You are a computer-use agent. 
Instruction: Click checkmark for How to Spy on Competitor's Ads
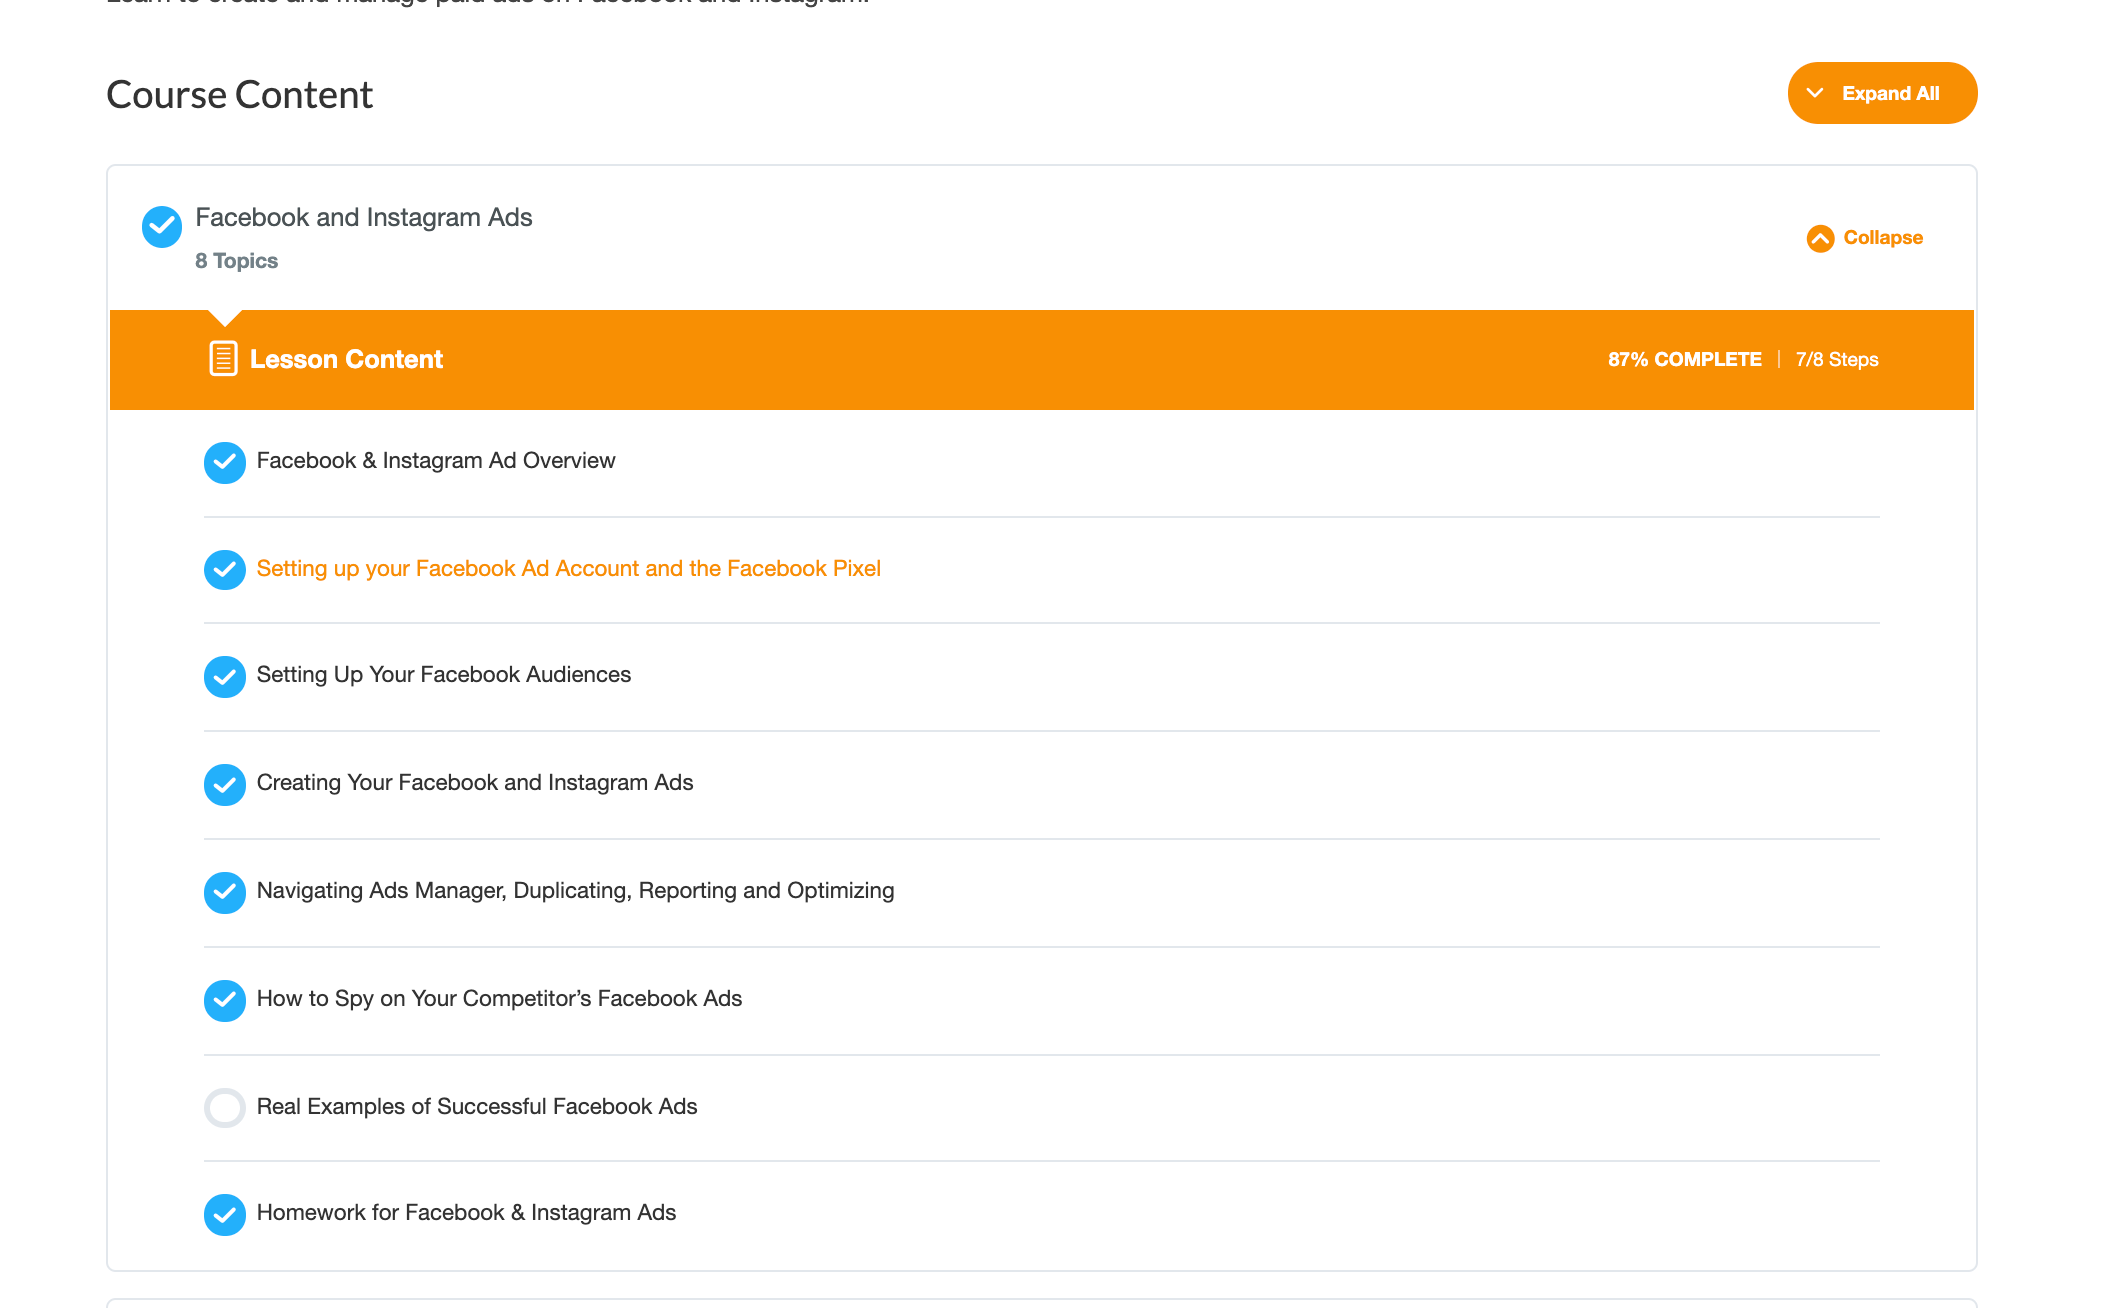[x=225, y=1001]
